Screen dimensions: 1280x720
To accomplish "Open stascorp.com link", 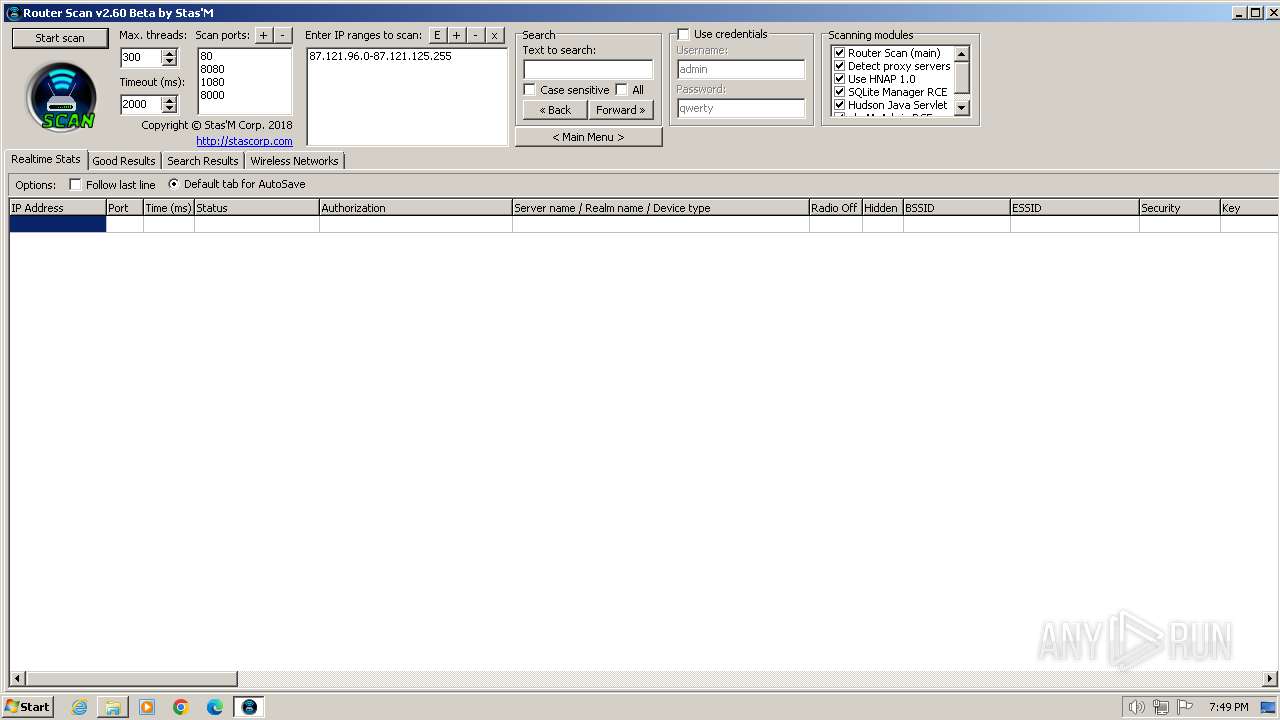I will (244, 141).
